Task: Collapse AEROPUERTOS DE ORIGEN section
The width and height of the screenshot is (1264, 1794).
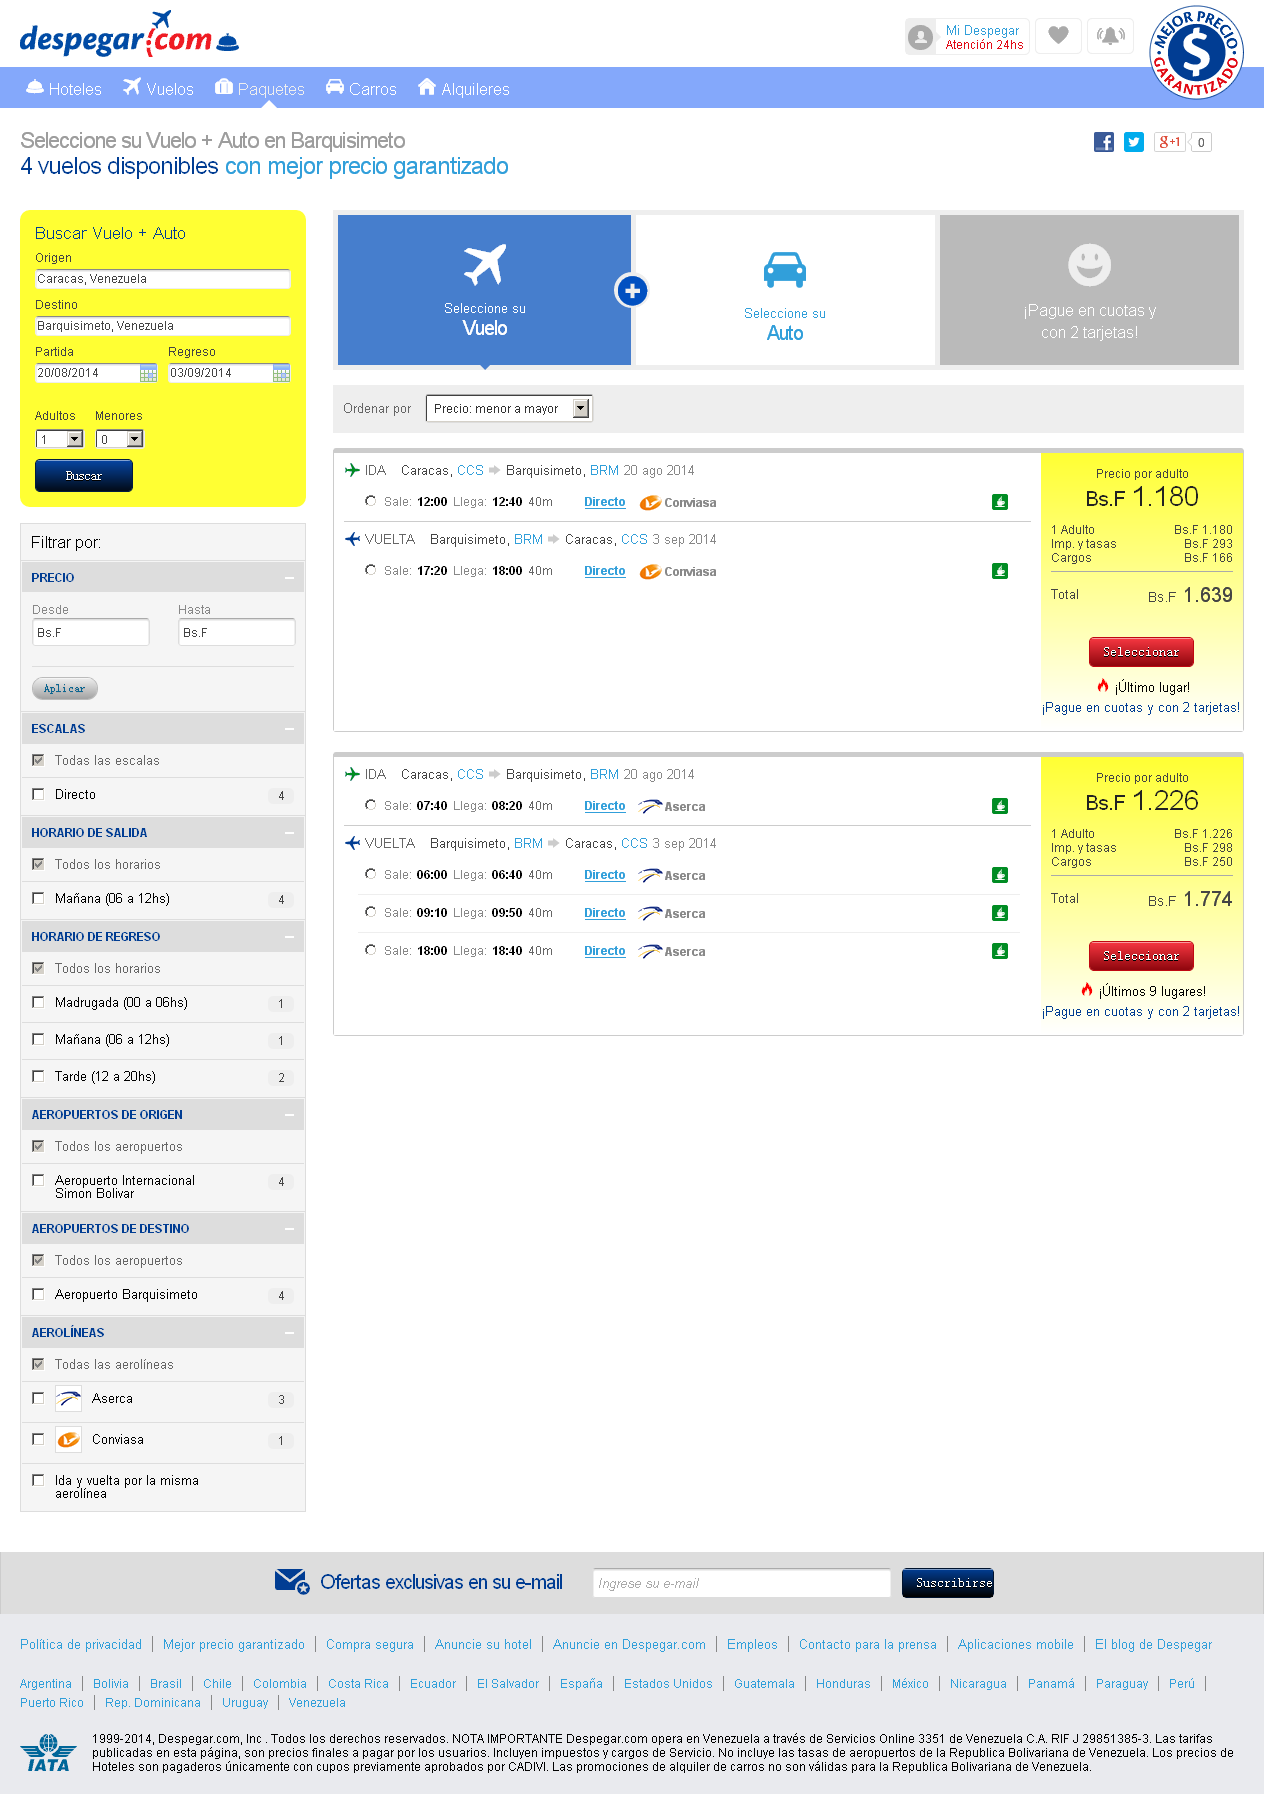Action: tap(289, 1115)
